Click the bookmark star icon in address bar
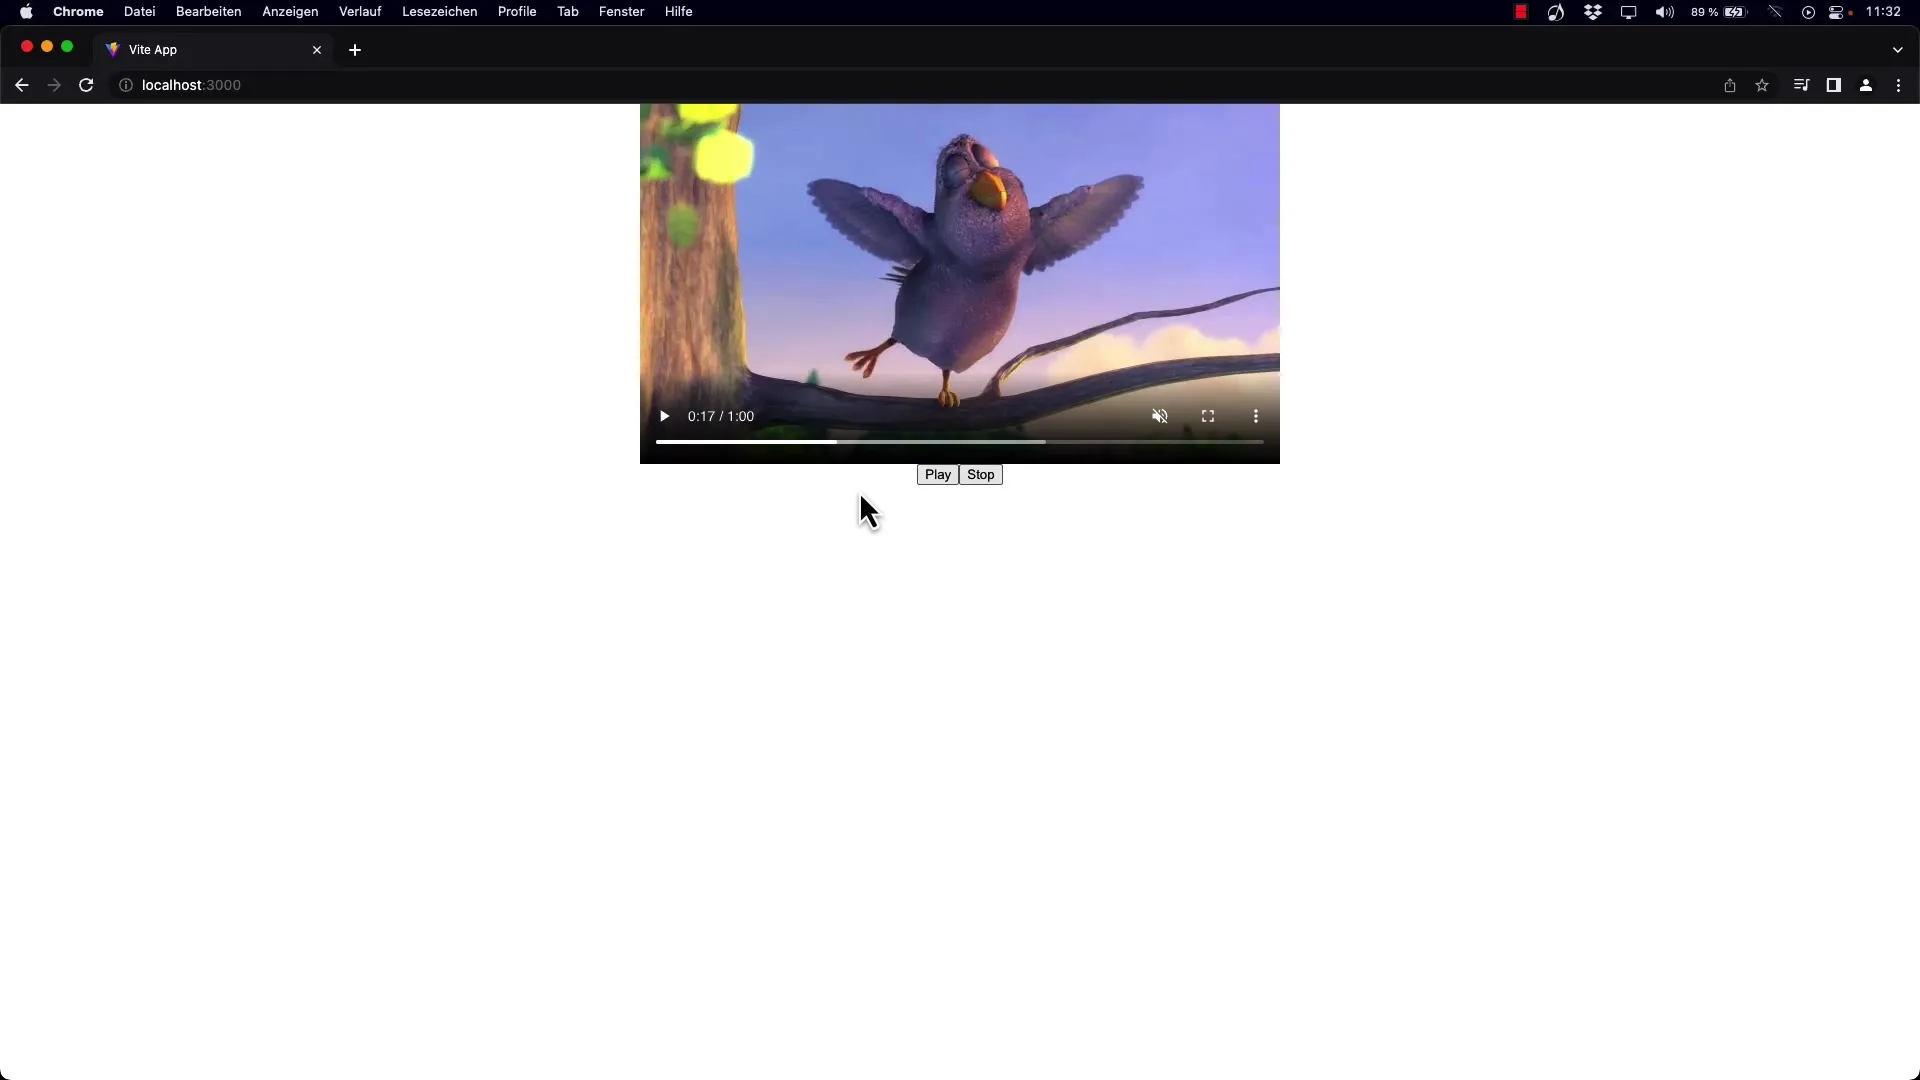The height and width of the screenshot is (1080, 1920). 1760,84
